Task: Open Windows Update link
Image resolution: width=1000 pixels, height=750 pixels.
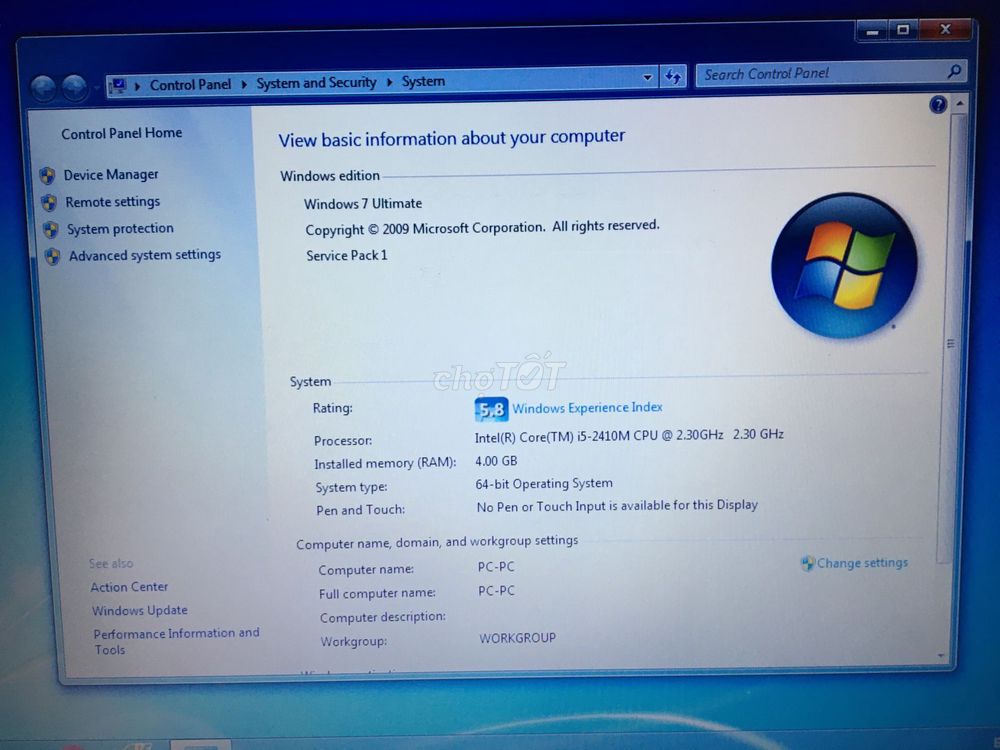Action: [140, 610]
